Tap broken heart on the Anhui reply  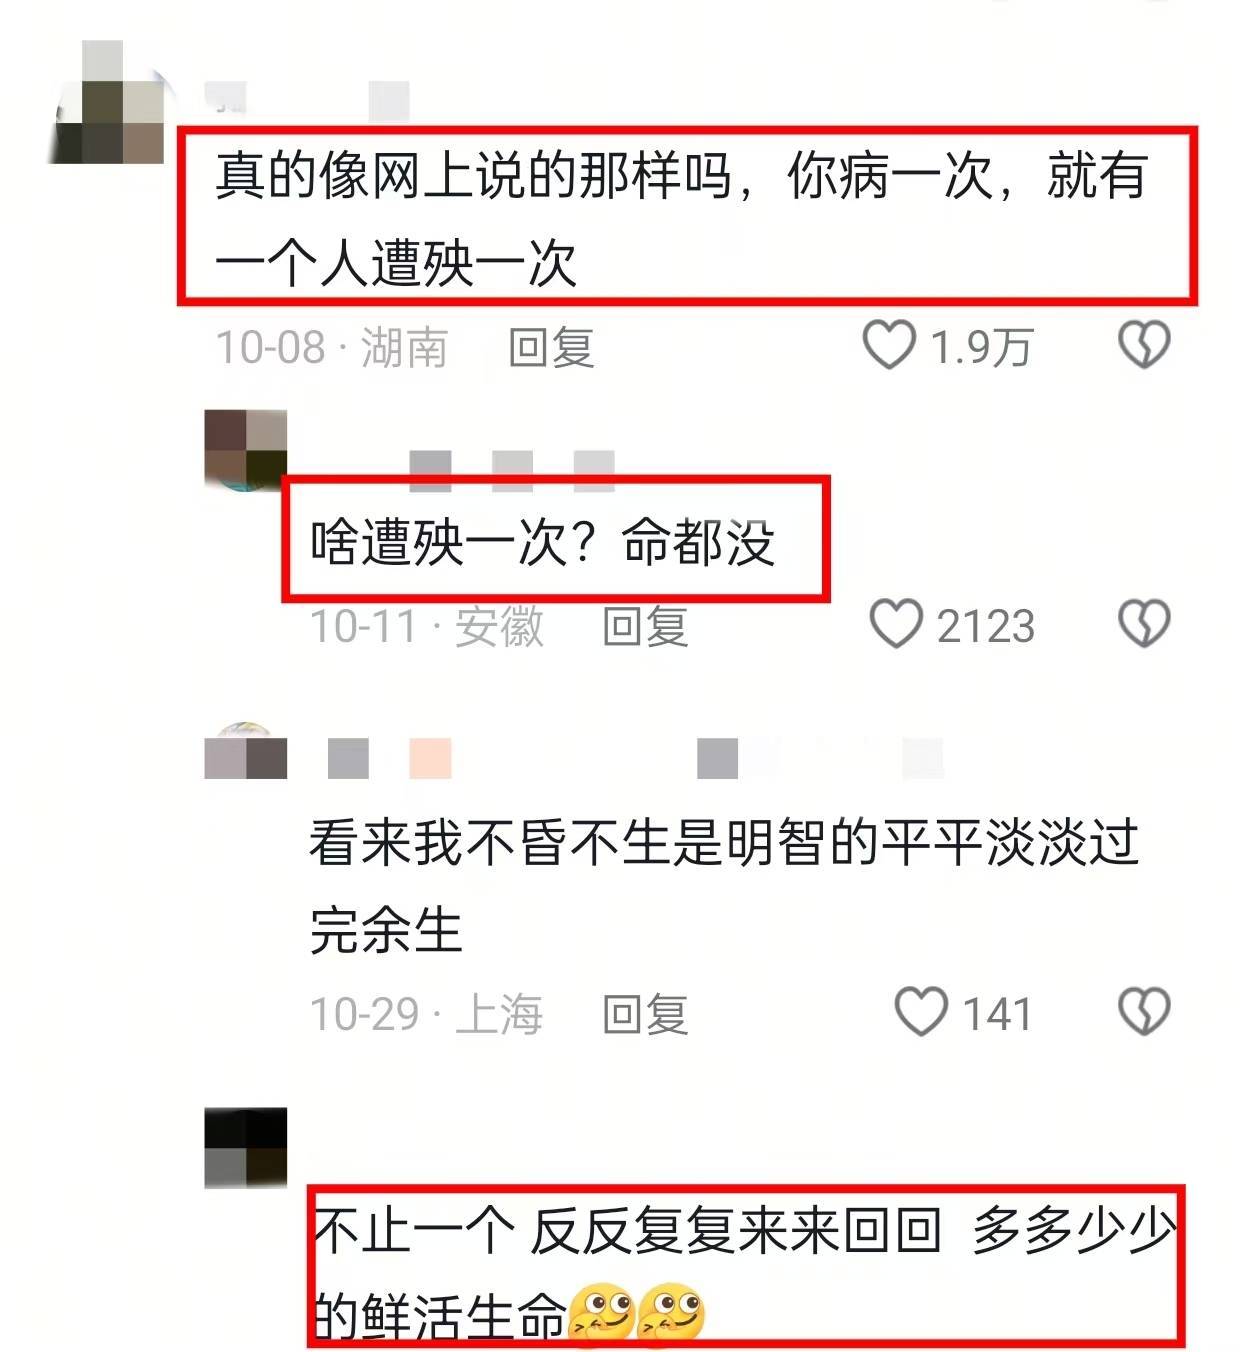(x=1143, y=623)
